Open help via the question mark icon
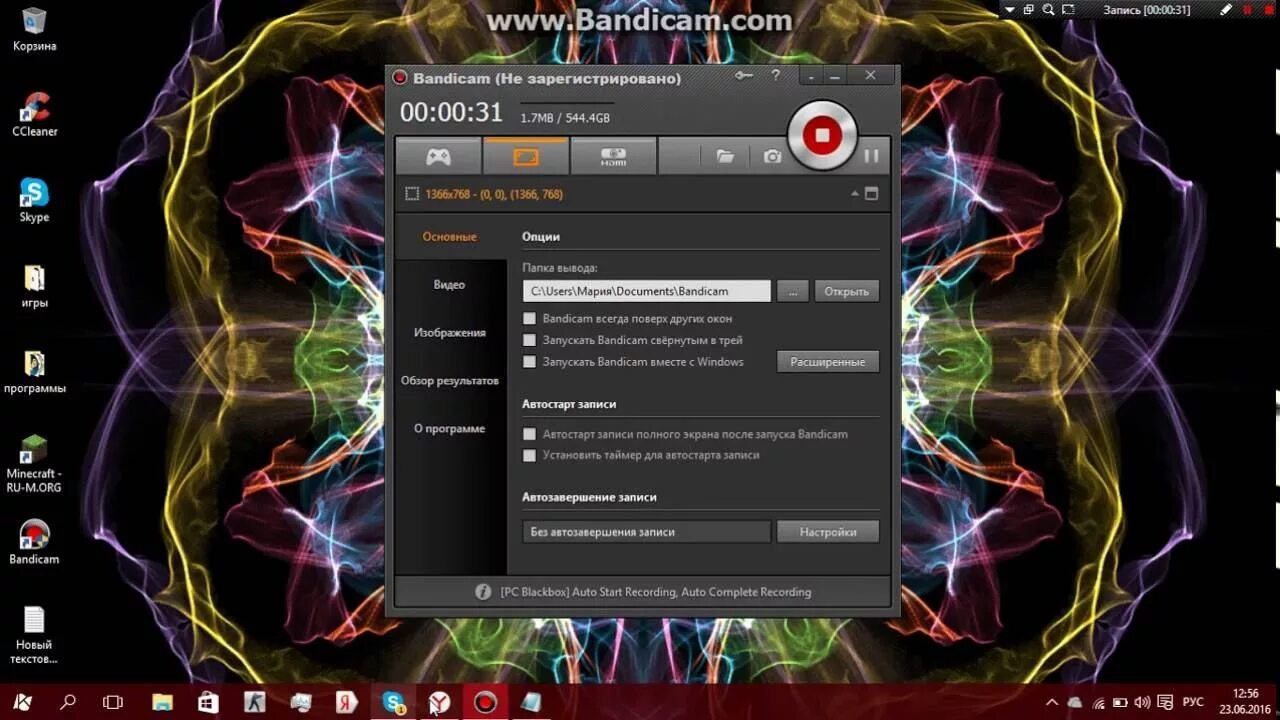Image resolution: width=1280 pixels, height=720 pixels. tap(775, 76)
